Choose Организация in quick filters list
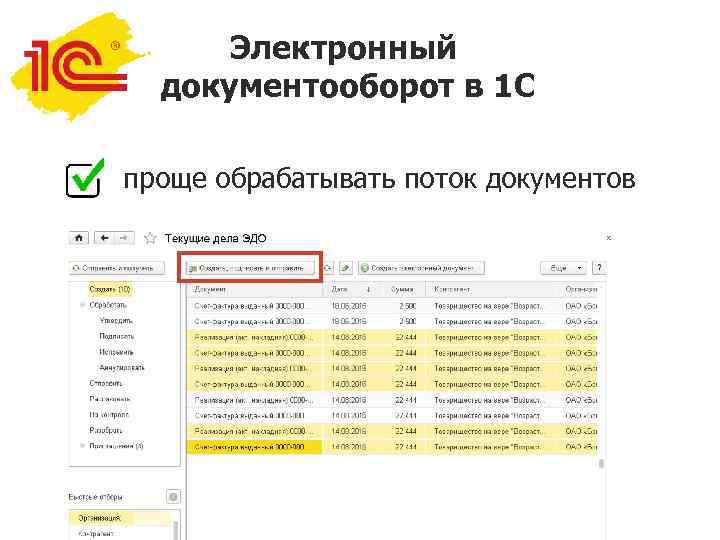The width and height of the screenshot is (720, 540). pyautogui.click(x=120, y=518)
